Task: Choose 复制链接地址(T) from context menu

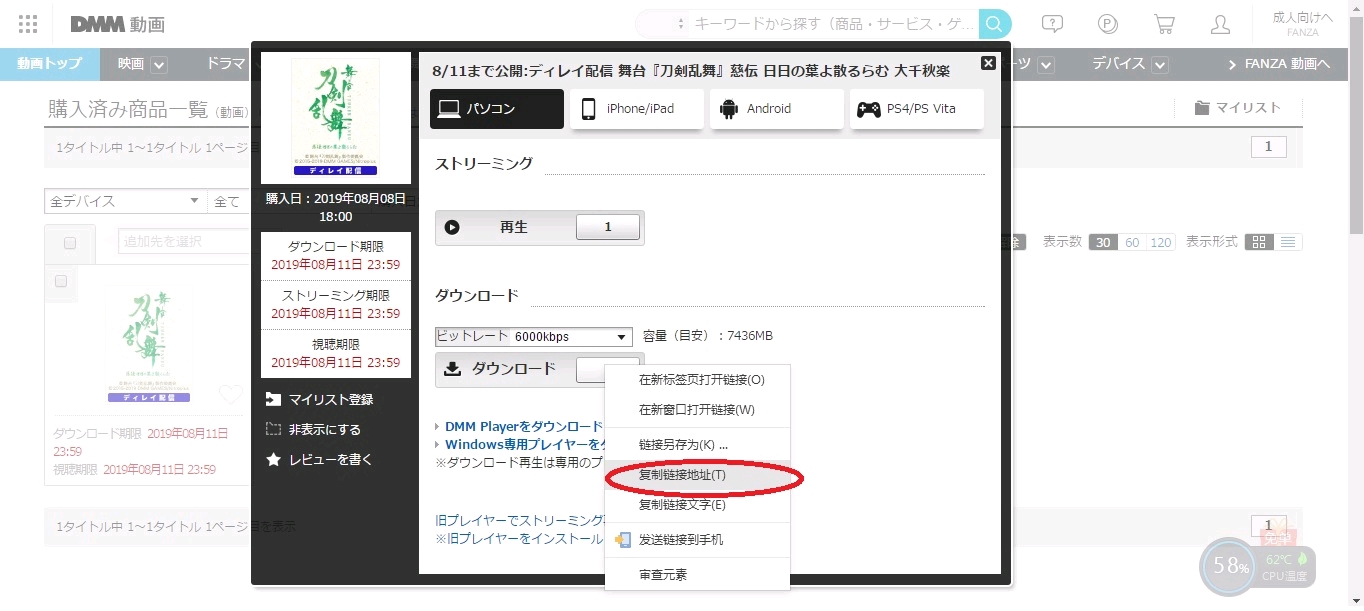Action: [698, 475]
